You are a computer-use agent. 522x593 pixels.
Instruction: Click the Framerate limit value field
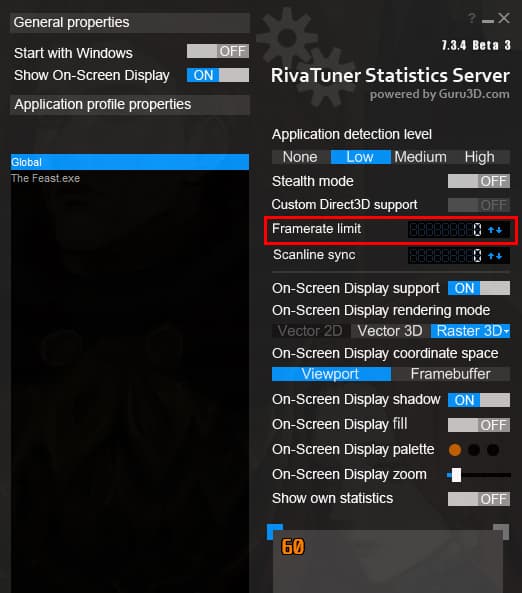[446, 230]
